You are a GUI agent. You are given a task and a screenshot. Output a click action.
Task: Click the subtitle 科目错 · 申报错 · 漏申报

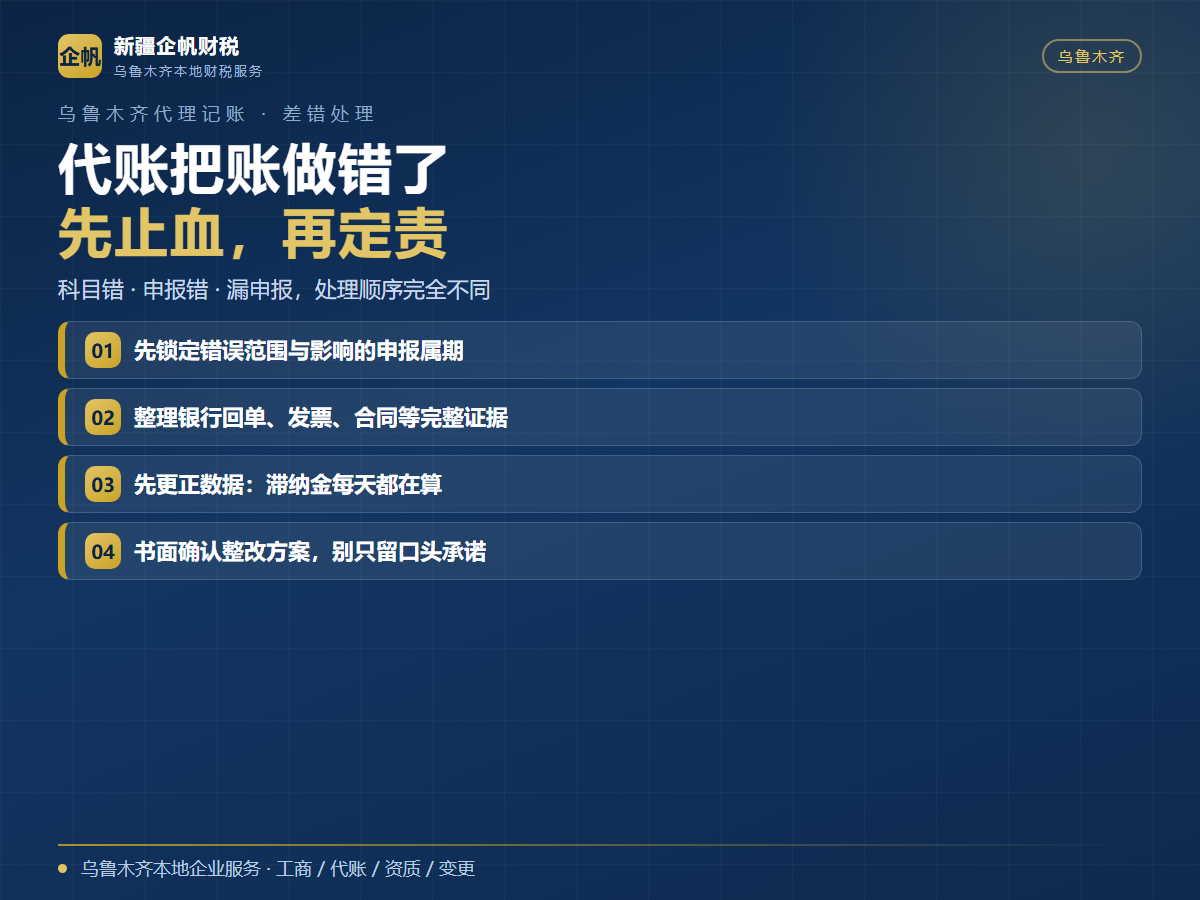tap(274, 290)
